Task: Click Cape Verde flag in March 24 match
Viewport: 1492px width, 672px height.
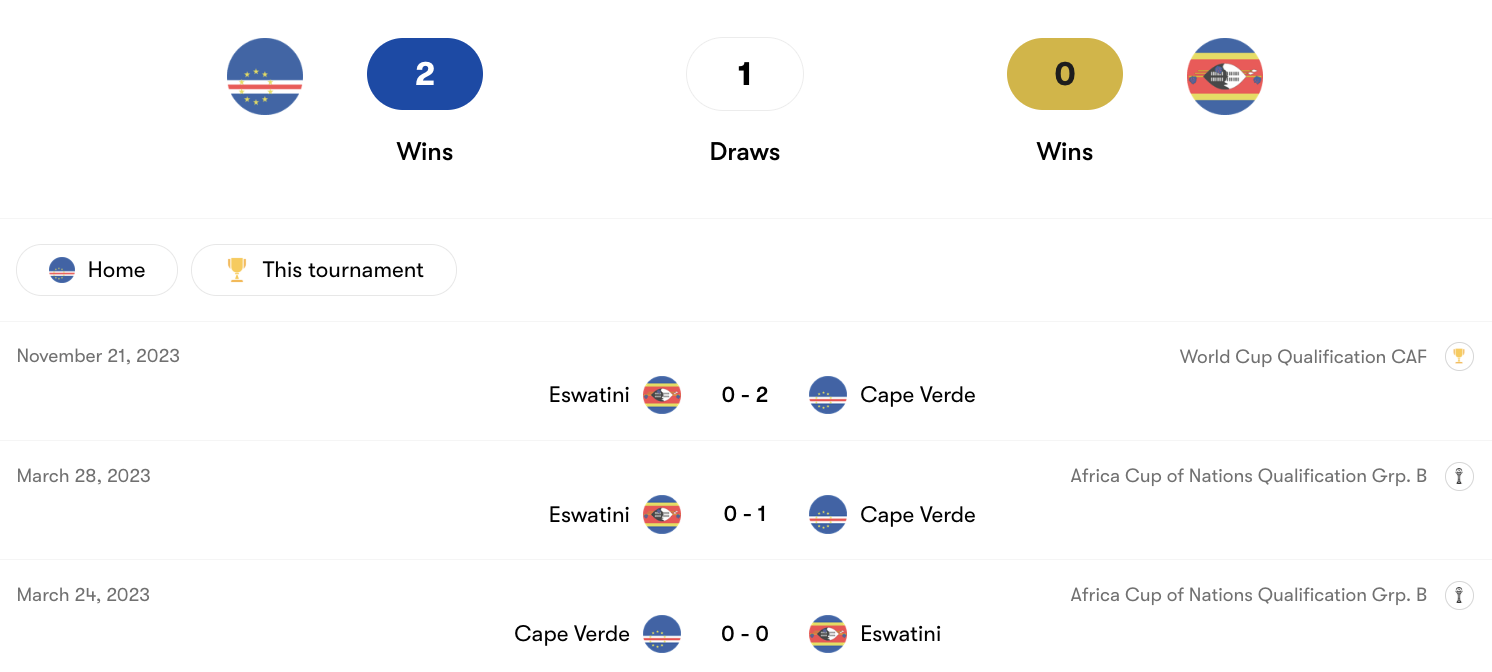Action: pos(662,634)
